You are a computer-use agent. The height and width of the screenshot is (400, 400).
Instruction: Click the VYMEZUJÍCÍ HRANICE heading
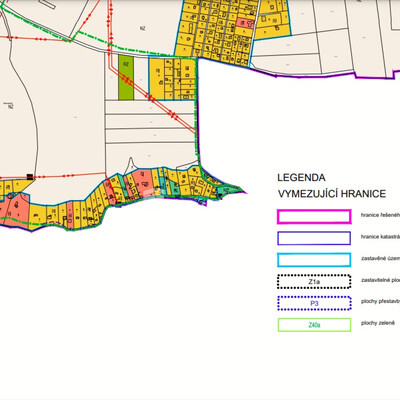click(x=332, y=194)
